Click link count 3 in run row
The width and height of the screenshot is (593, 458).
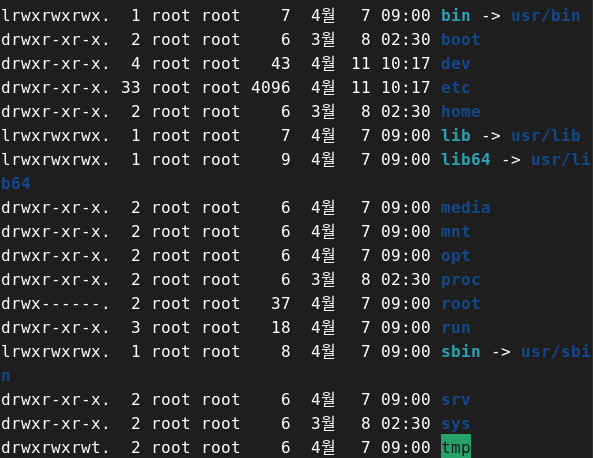[135, 328]
